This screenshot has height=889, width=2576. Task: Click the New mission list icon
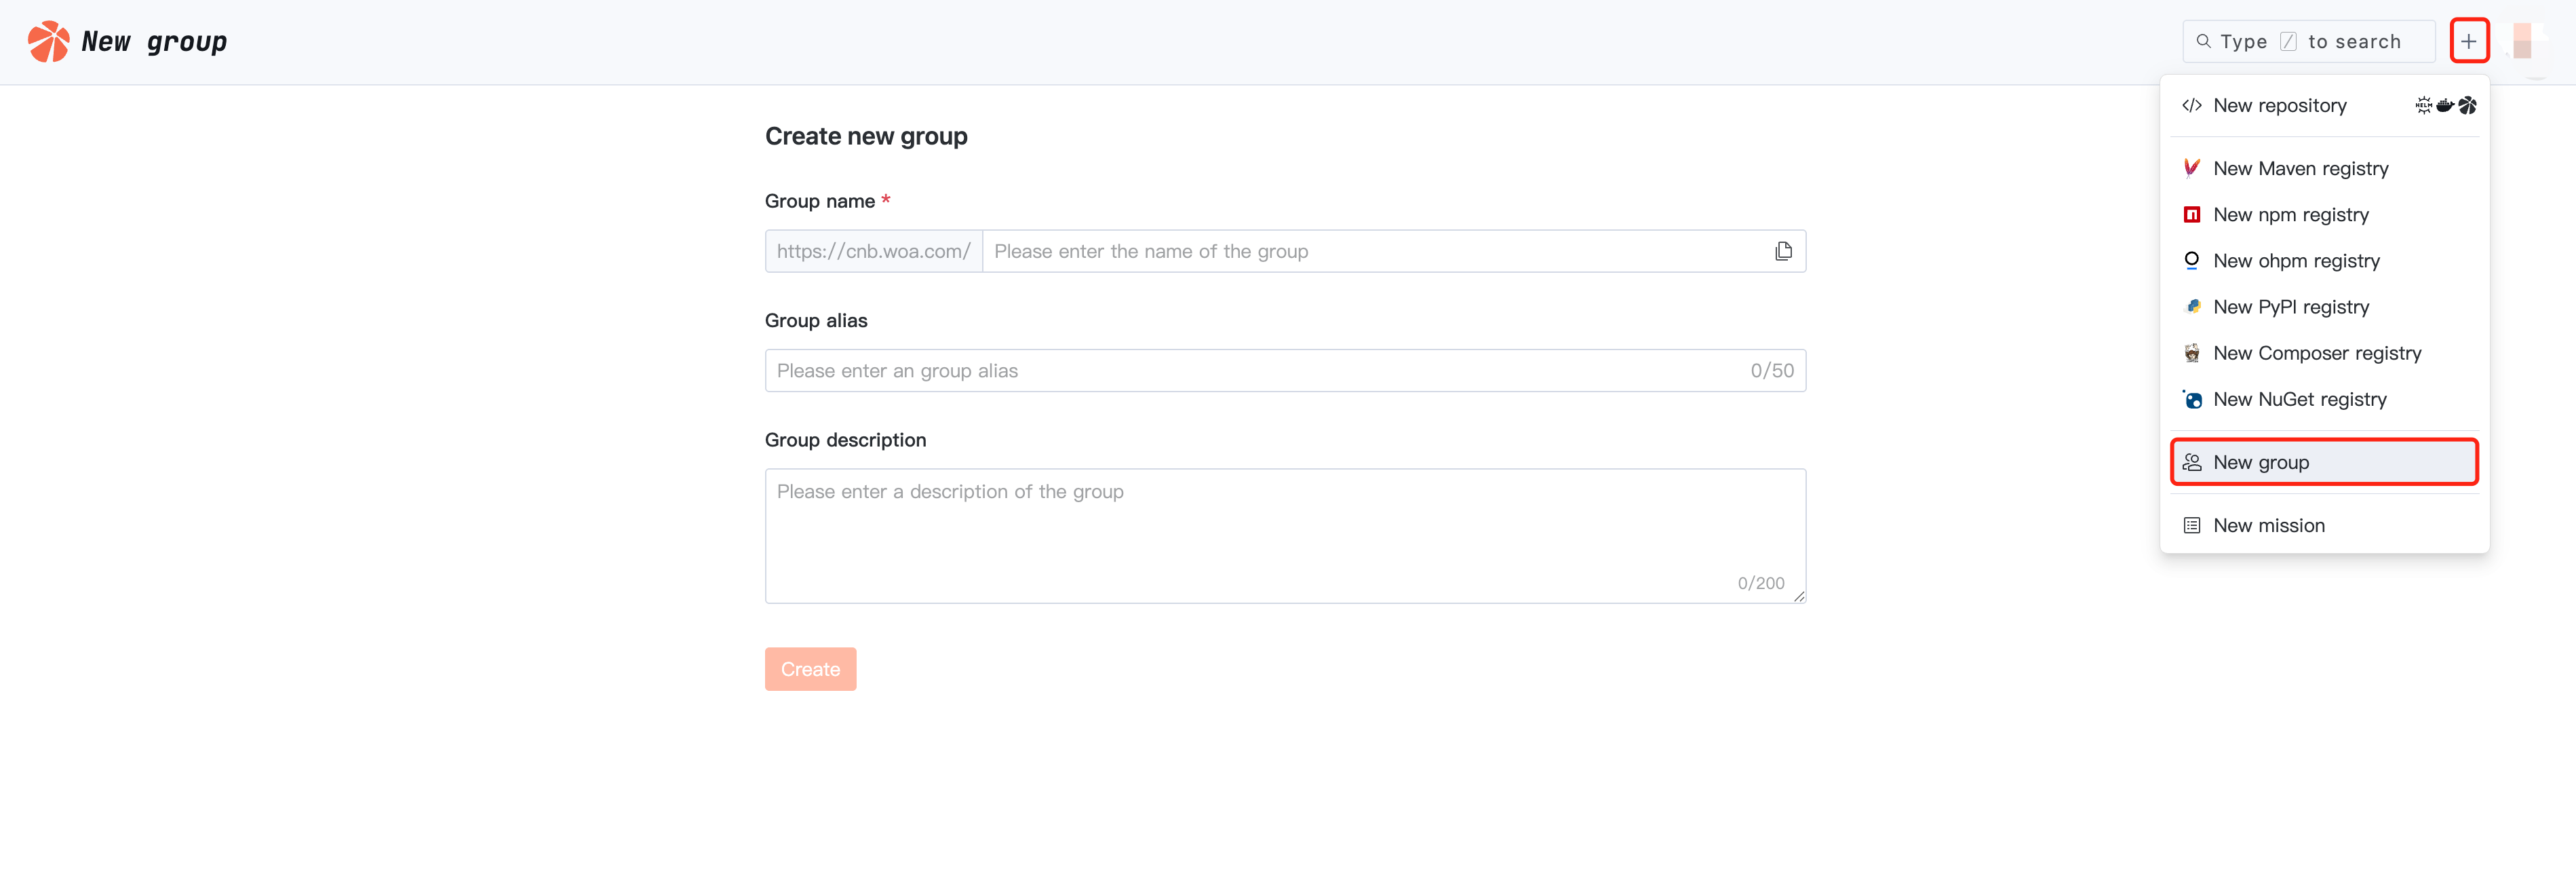point(2191,525)
